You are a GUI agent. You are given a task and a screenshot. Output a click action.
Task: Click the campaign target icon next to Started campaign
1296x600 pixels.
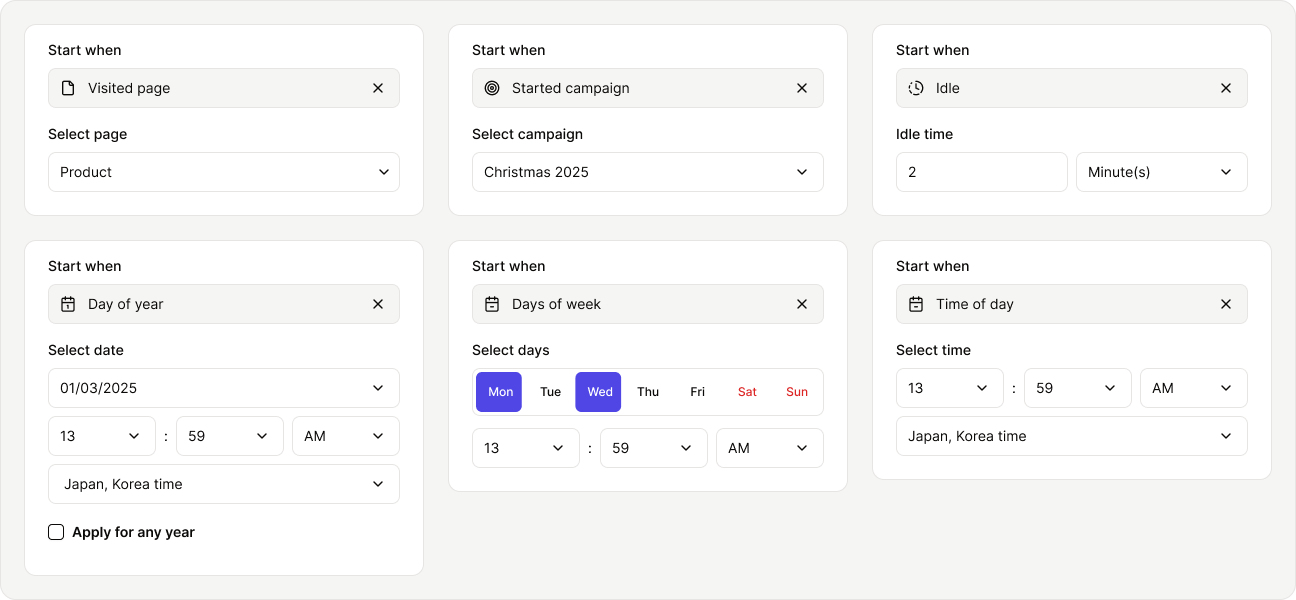[x=492, y=88]
